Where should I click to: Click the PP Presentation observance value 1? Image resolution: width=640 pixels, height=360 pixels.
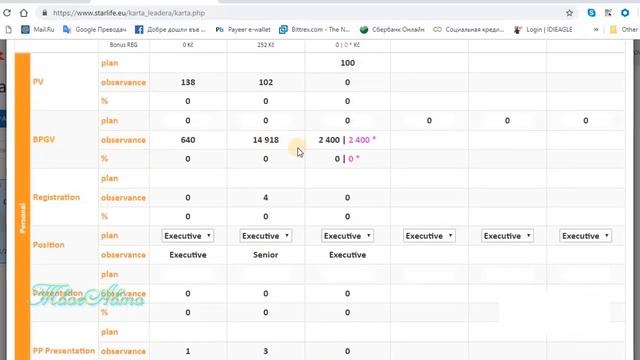coord(188,351)
